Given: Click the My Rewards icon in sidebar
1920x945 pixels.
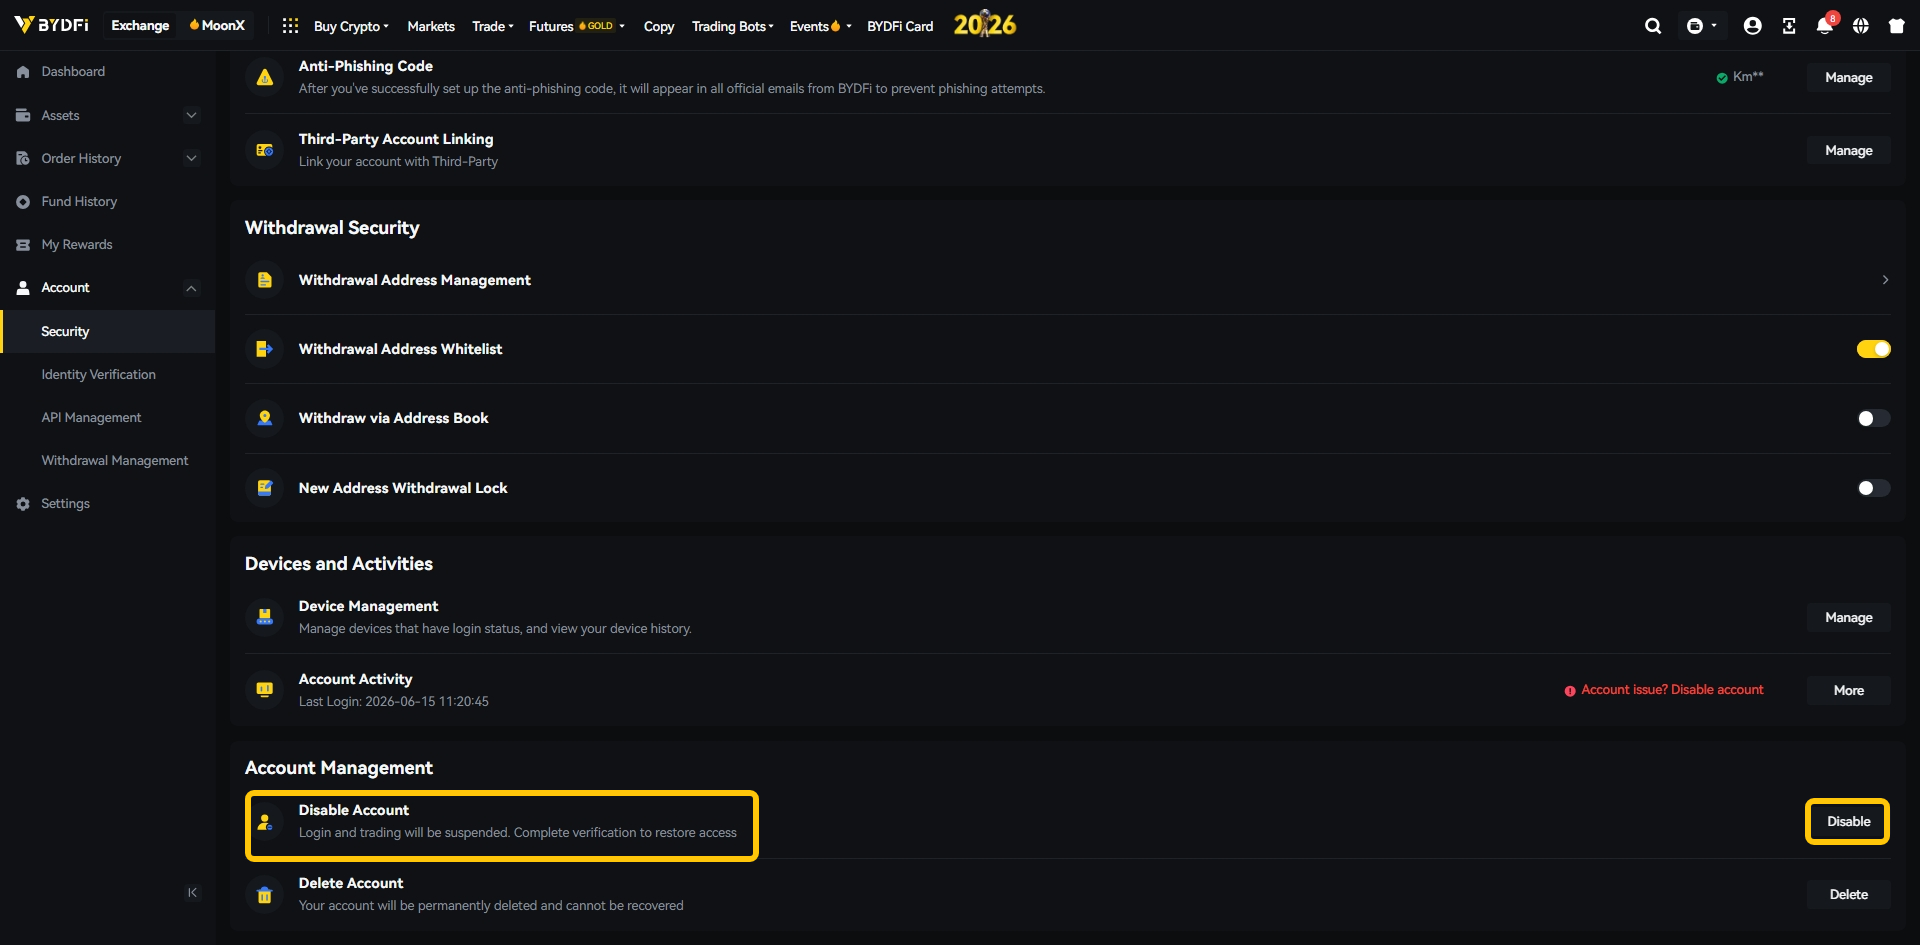Looking at the screenshot, I should click(23, 244).
